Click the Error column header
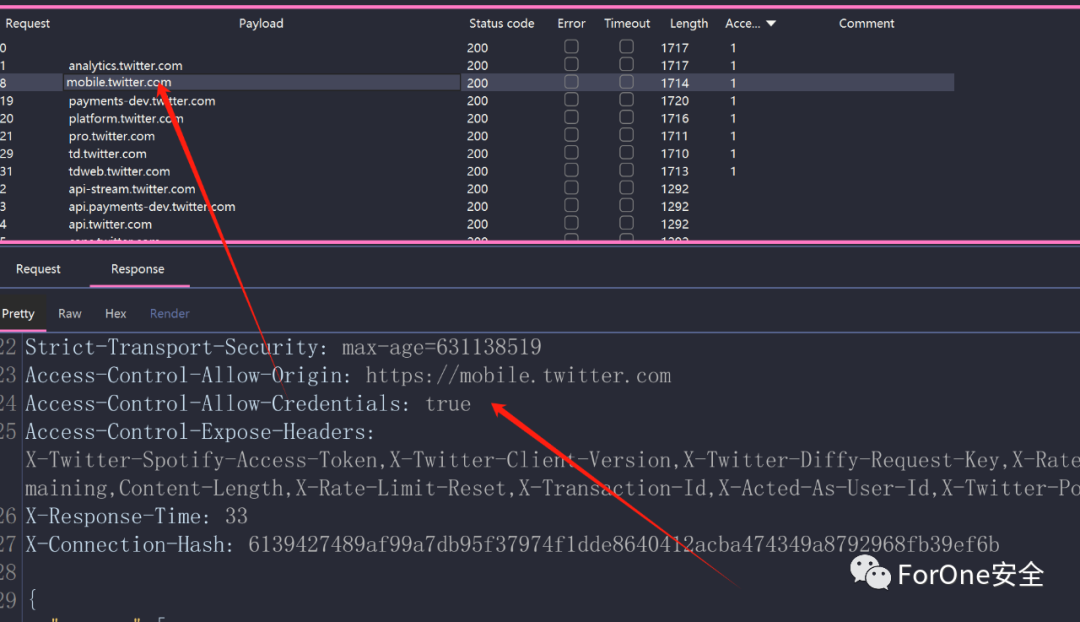1080x622 pixels. (x=571, y=23)
